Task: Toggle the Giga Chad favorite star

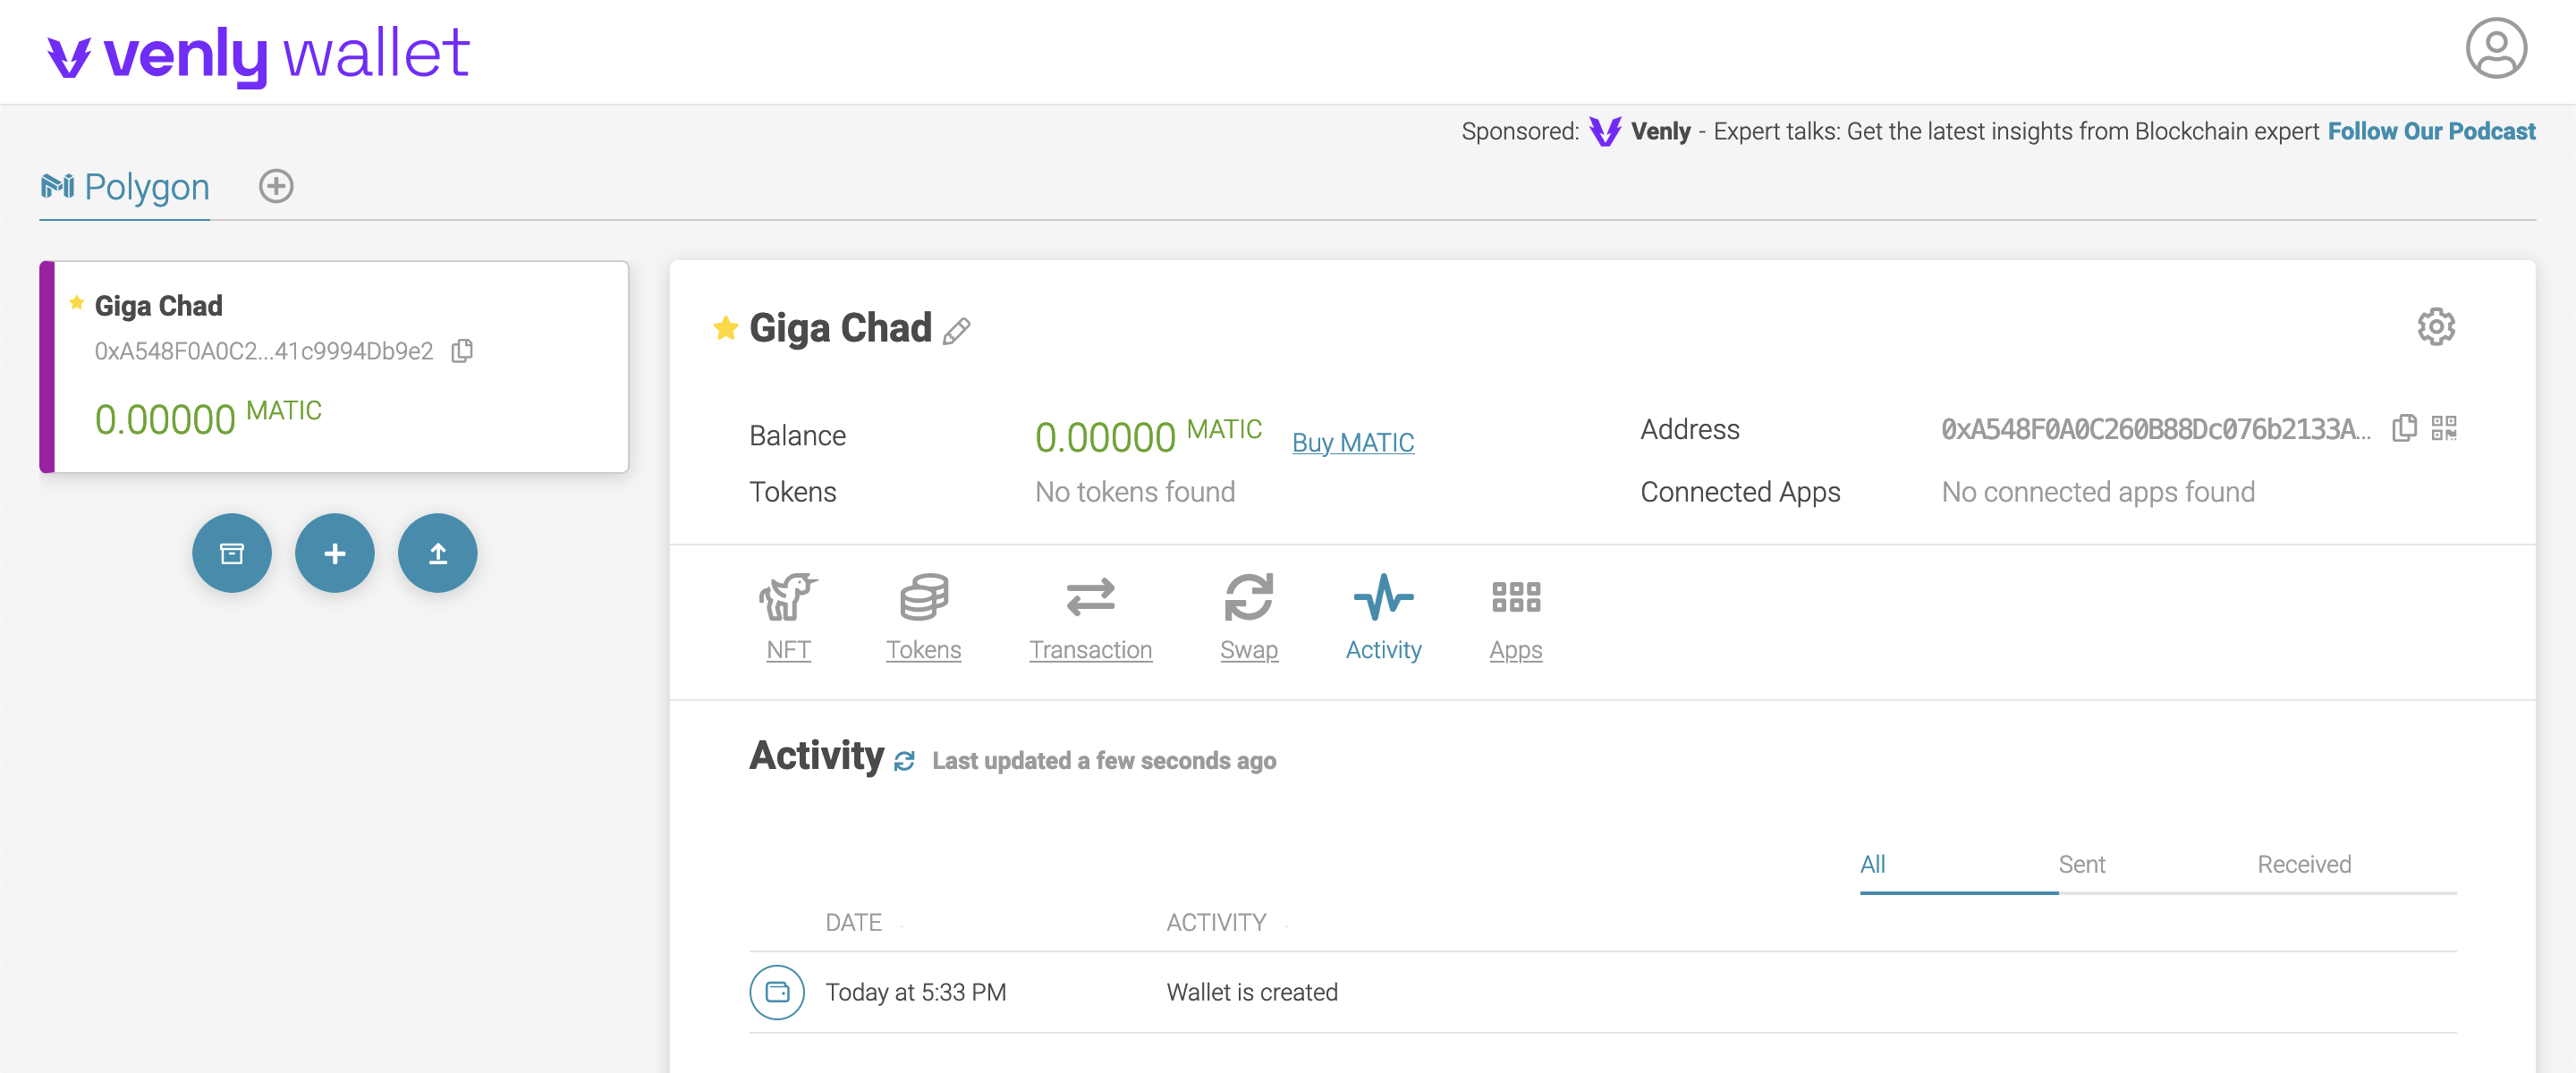Action: 725,328
